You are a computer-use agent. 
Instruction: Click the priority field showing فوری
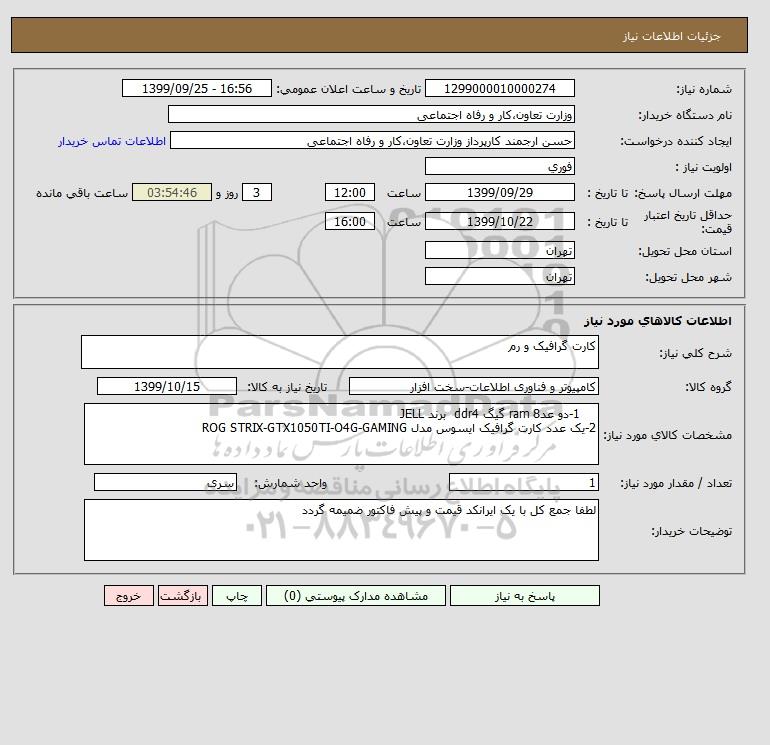499,166
